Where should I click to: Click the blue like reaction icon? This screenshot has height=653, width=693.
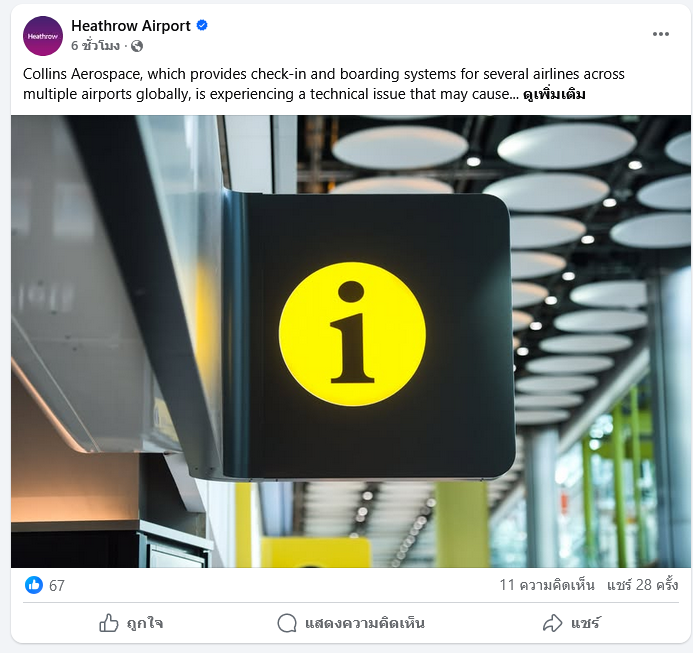[x=34, y=585]
